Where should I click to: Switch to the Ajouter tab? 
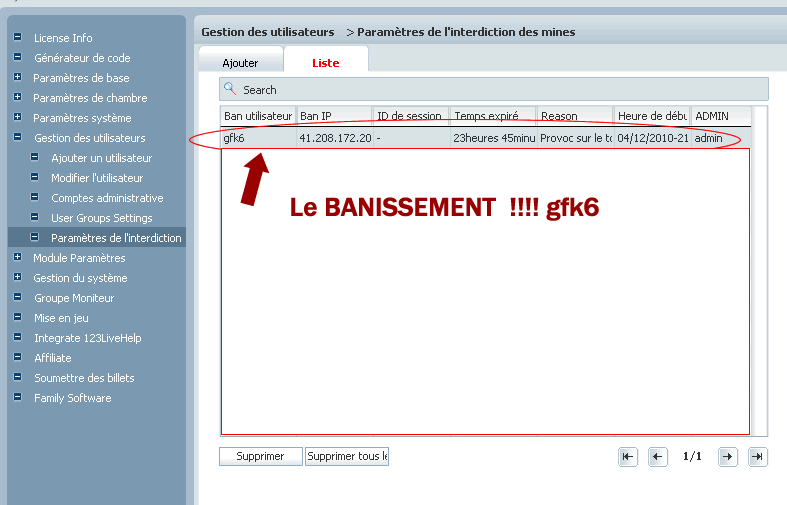[x=240, y=63]
